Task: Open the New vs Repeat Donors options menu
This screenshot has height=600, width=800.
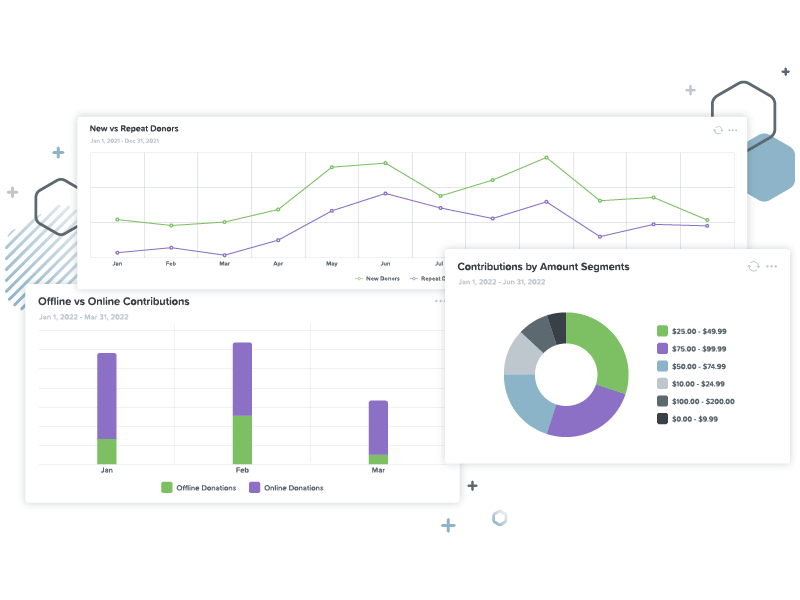Action: point(733,130)
